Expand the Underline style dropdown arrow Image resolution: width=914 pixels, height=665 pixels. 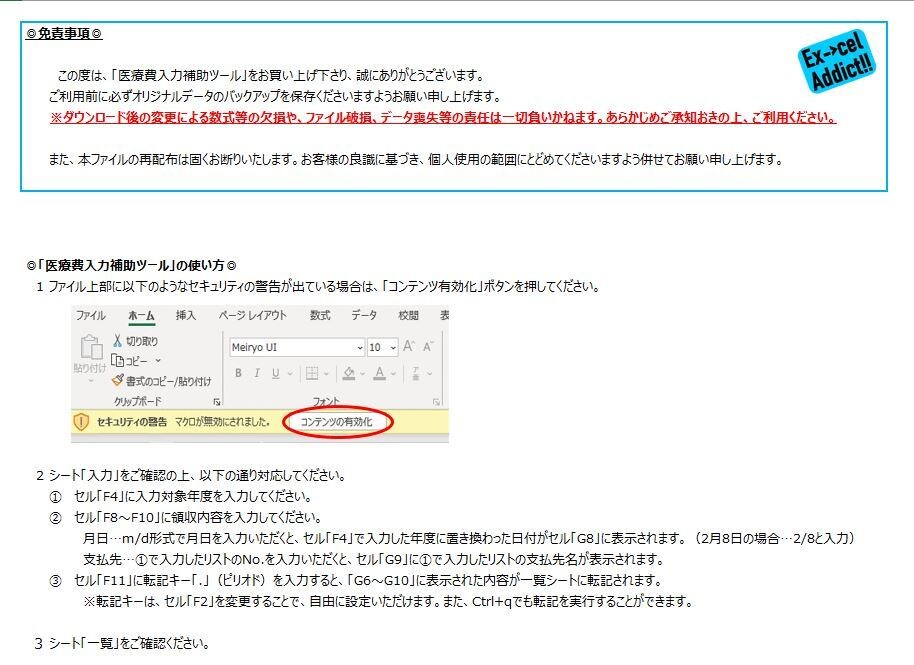[289, 374]
